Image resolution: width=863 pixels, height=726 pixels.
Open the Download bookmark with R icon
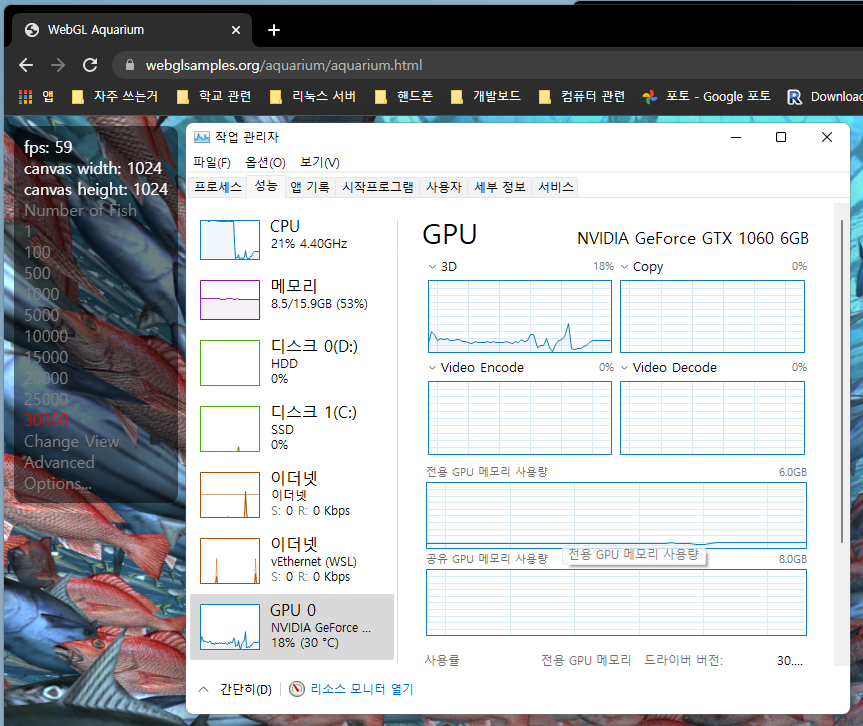coord(824,97)
